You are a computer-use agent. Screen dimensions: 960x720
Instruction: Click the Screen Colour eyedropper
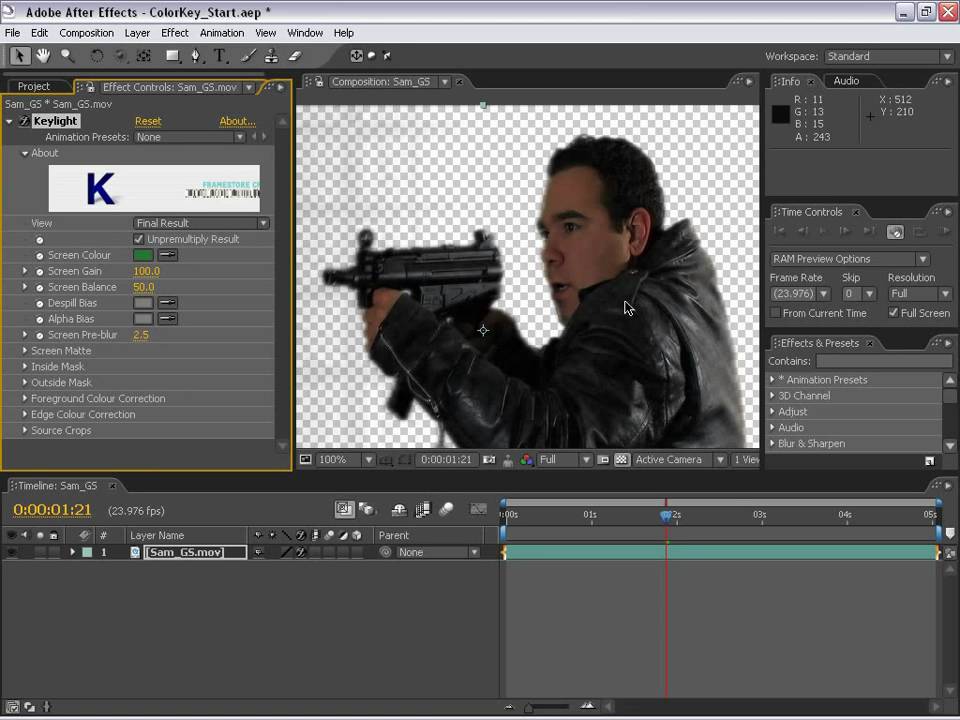[x=168, y=255]
